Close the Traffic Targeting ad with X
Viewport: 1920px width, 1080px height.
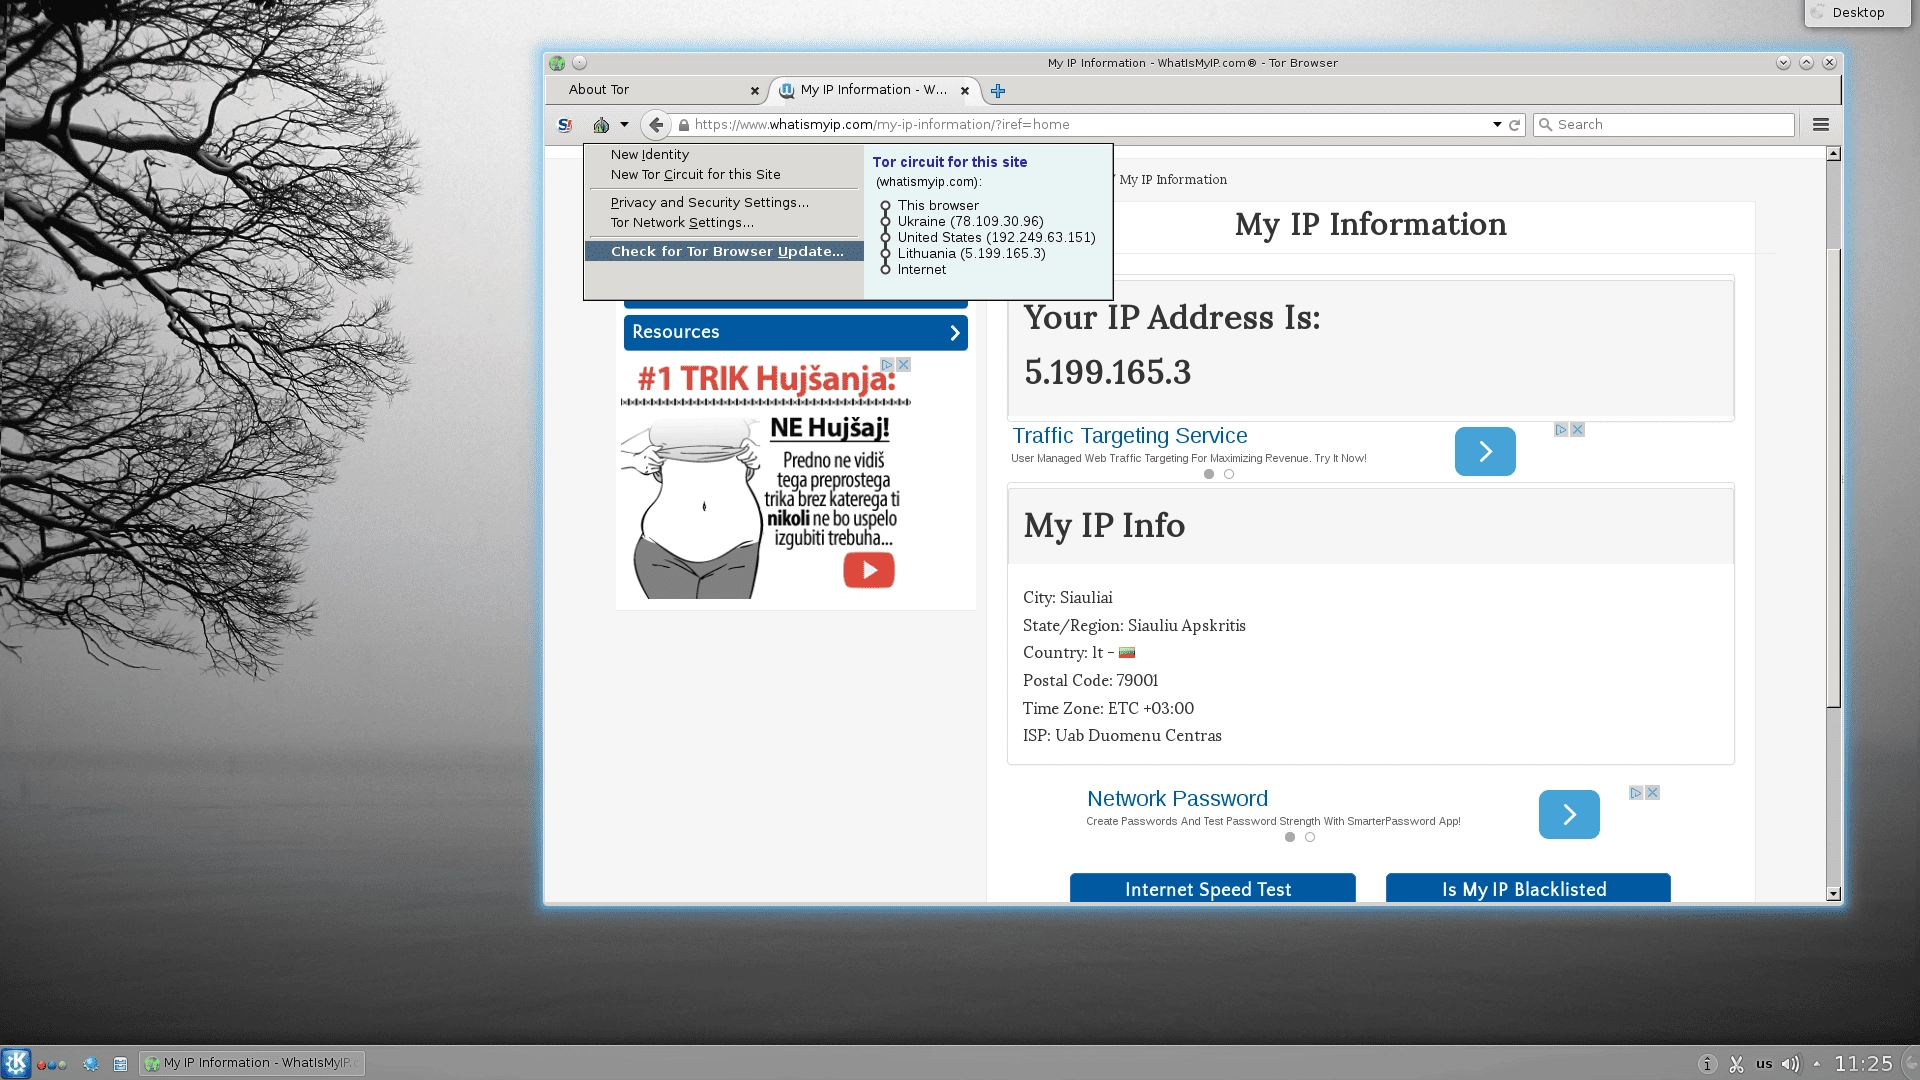point(1578,430)
